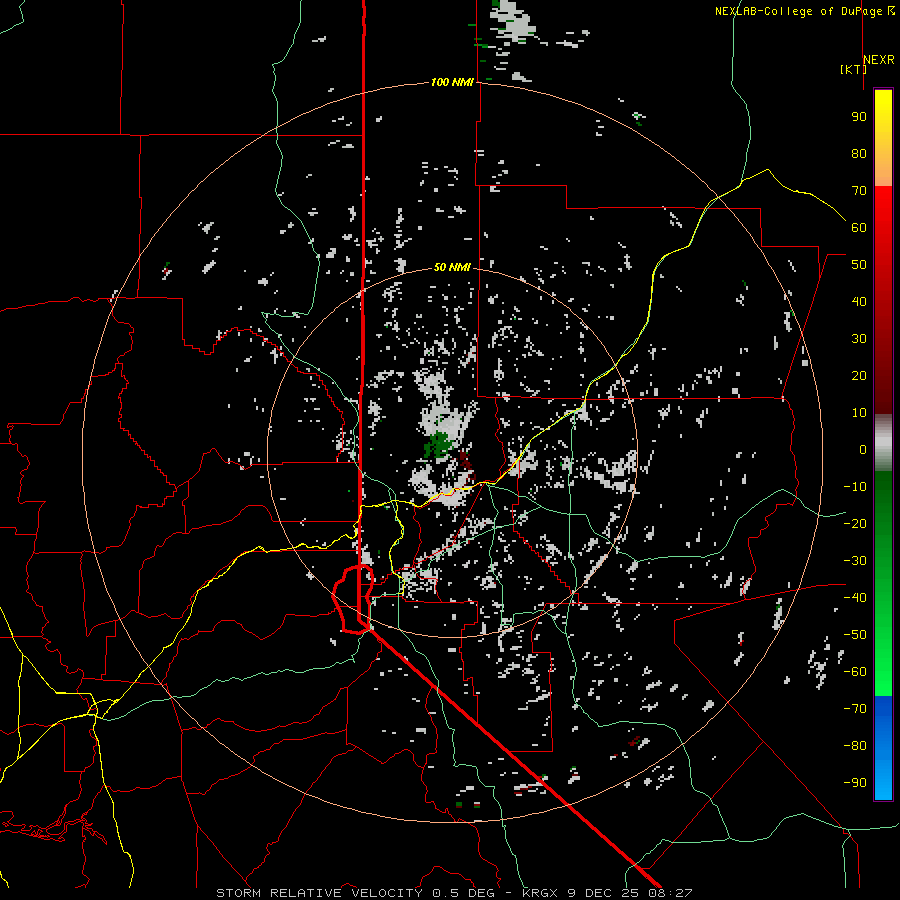The image size is (900, 900).
Task: Click the 30 value on velocity scale
Action: pos(859,339)
